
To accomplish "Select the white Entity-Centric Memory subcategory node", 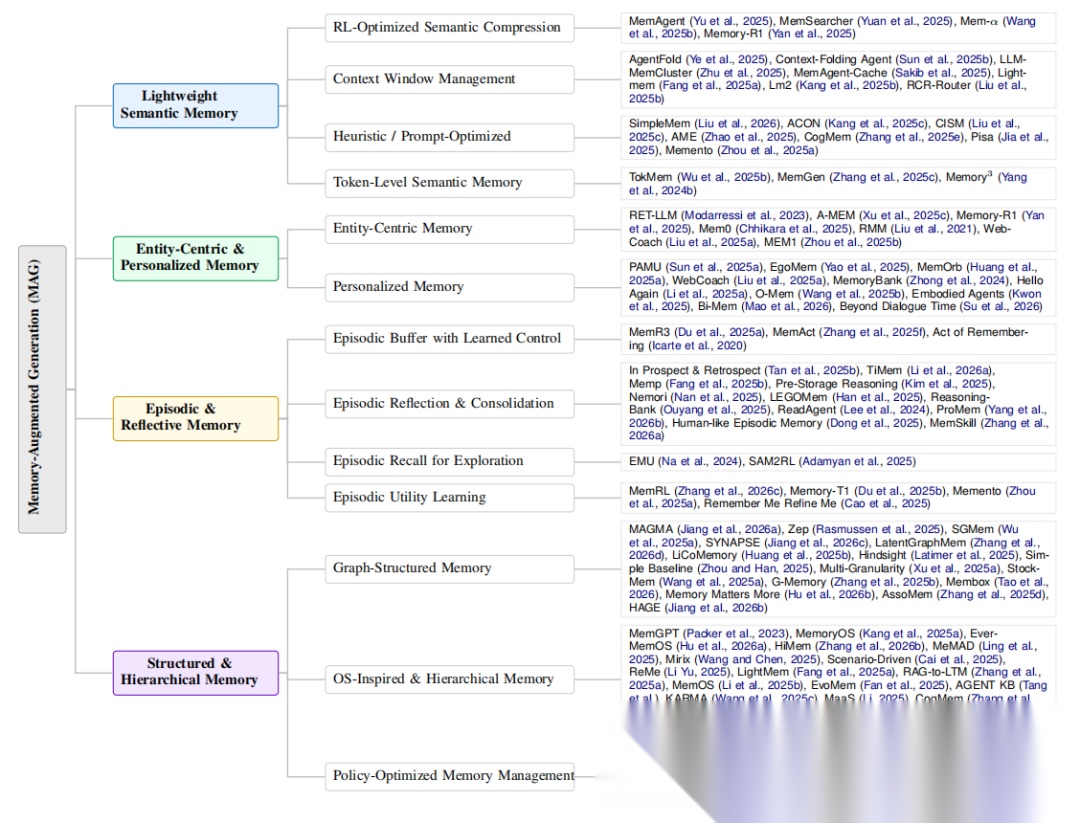I will coord(449,229).
